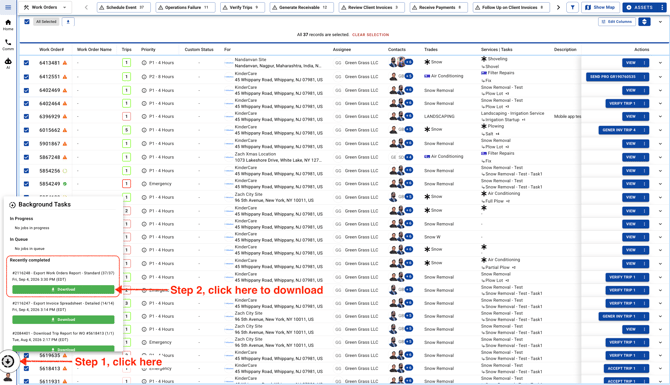670x385 pixels.
Task: Open kebab menu on 6413481 VIEW button
Action: pyautogui.click(x=644, y=63)
